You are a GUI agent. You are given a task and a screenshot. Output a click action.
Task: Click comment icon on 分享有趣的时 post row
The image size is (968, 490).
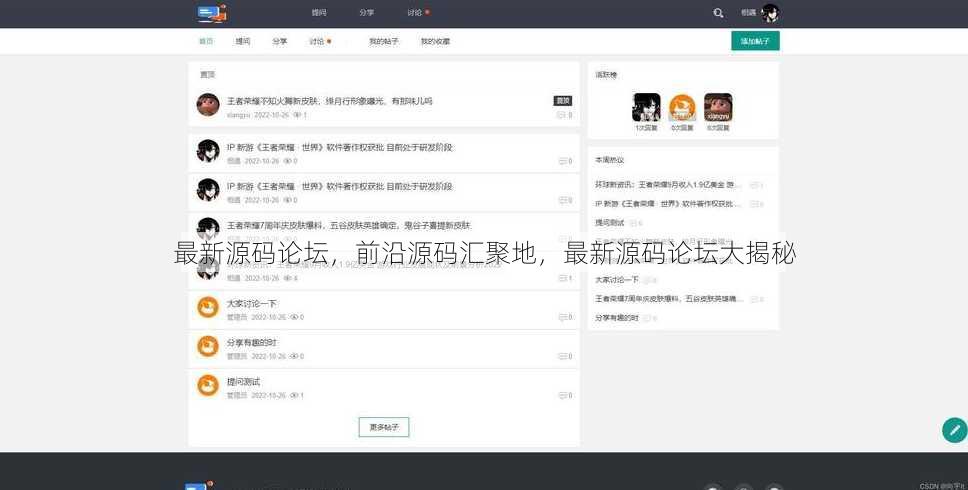(x=562, y=357)
